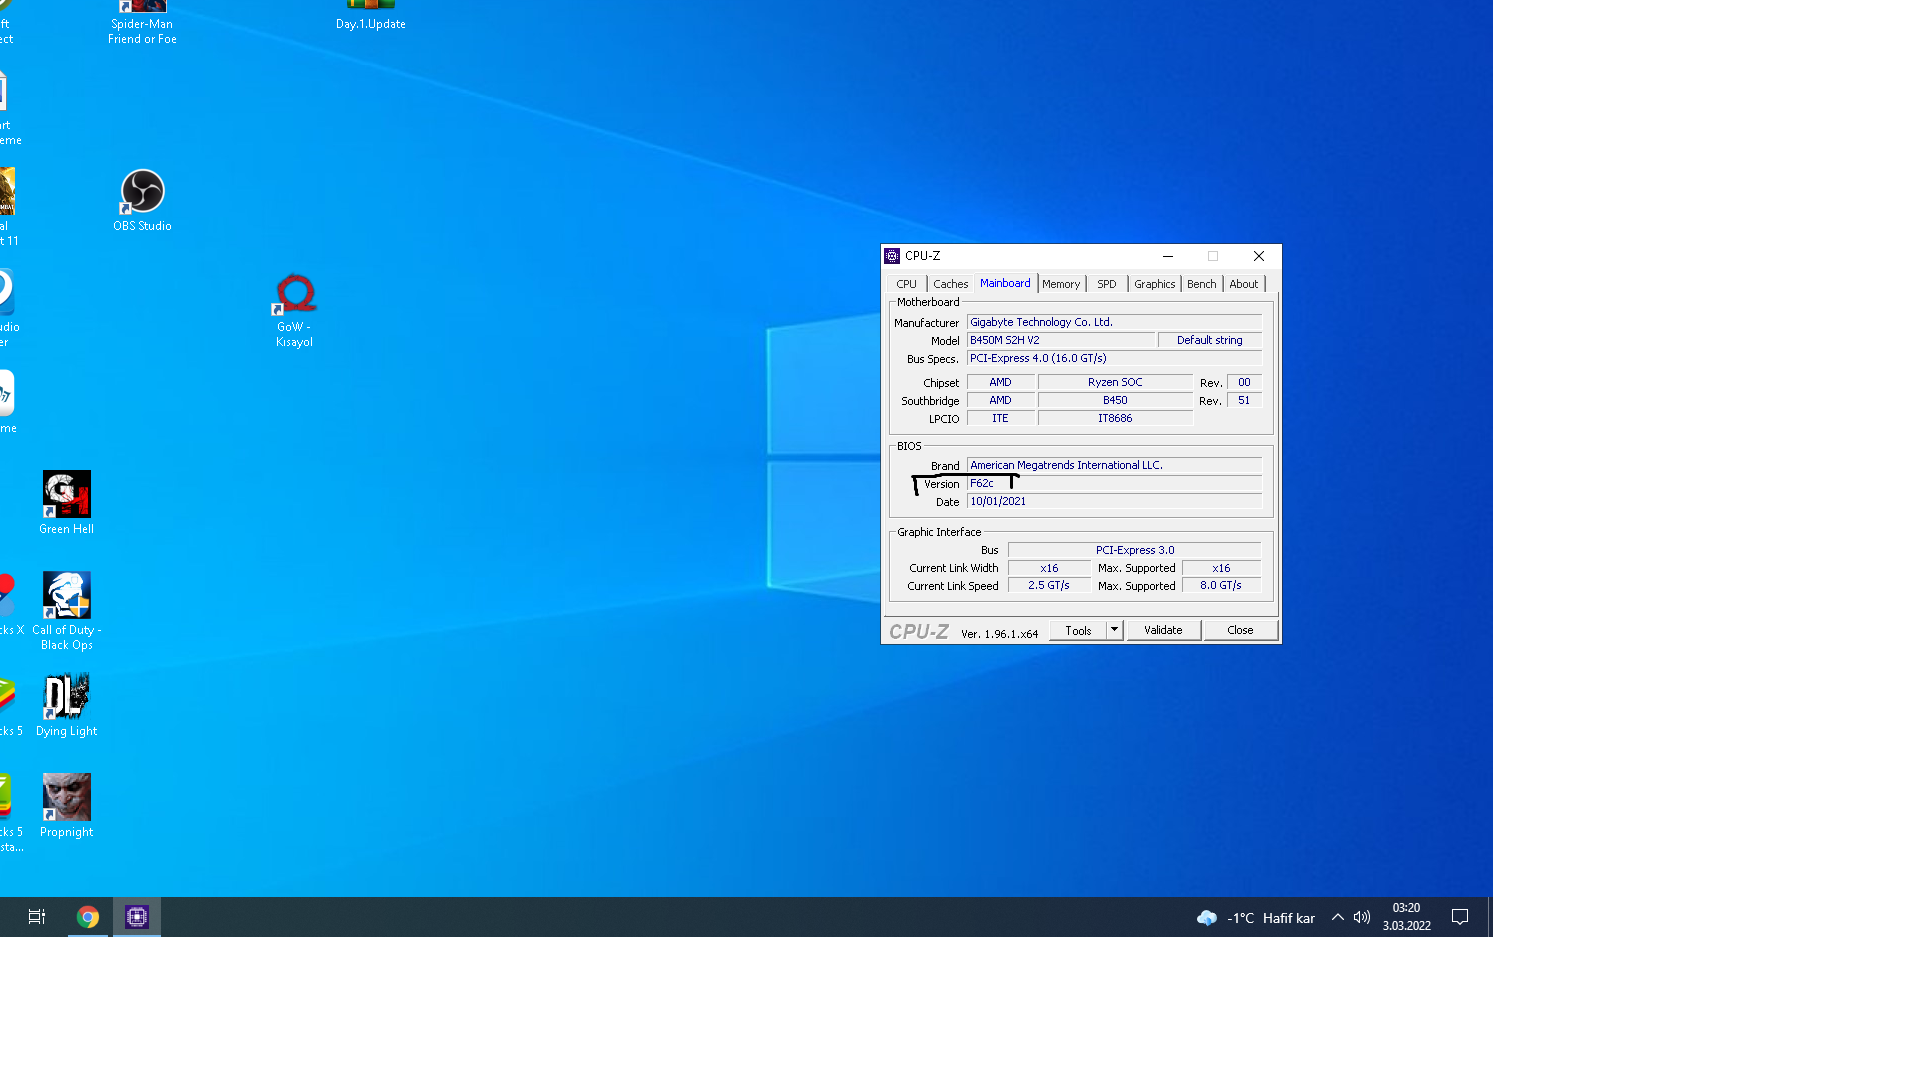Screen dimensions: 1920x1080
Task: Select the Call of Duty Black Ops shortcut
Action: pyautogui.click(x=66, y=594)
